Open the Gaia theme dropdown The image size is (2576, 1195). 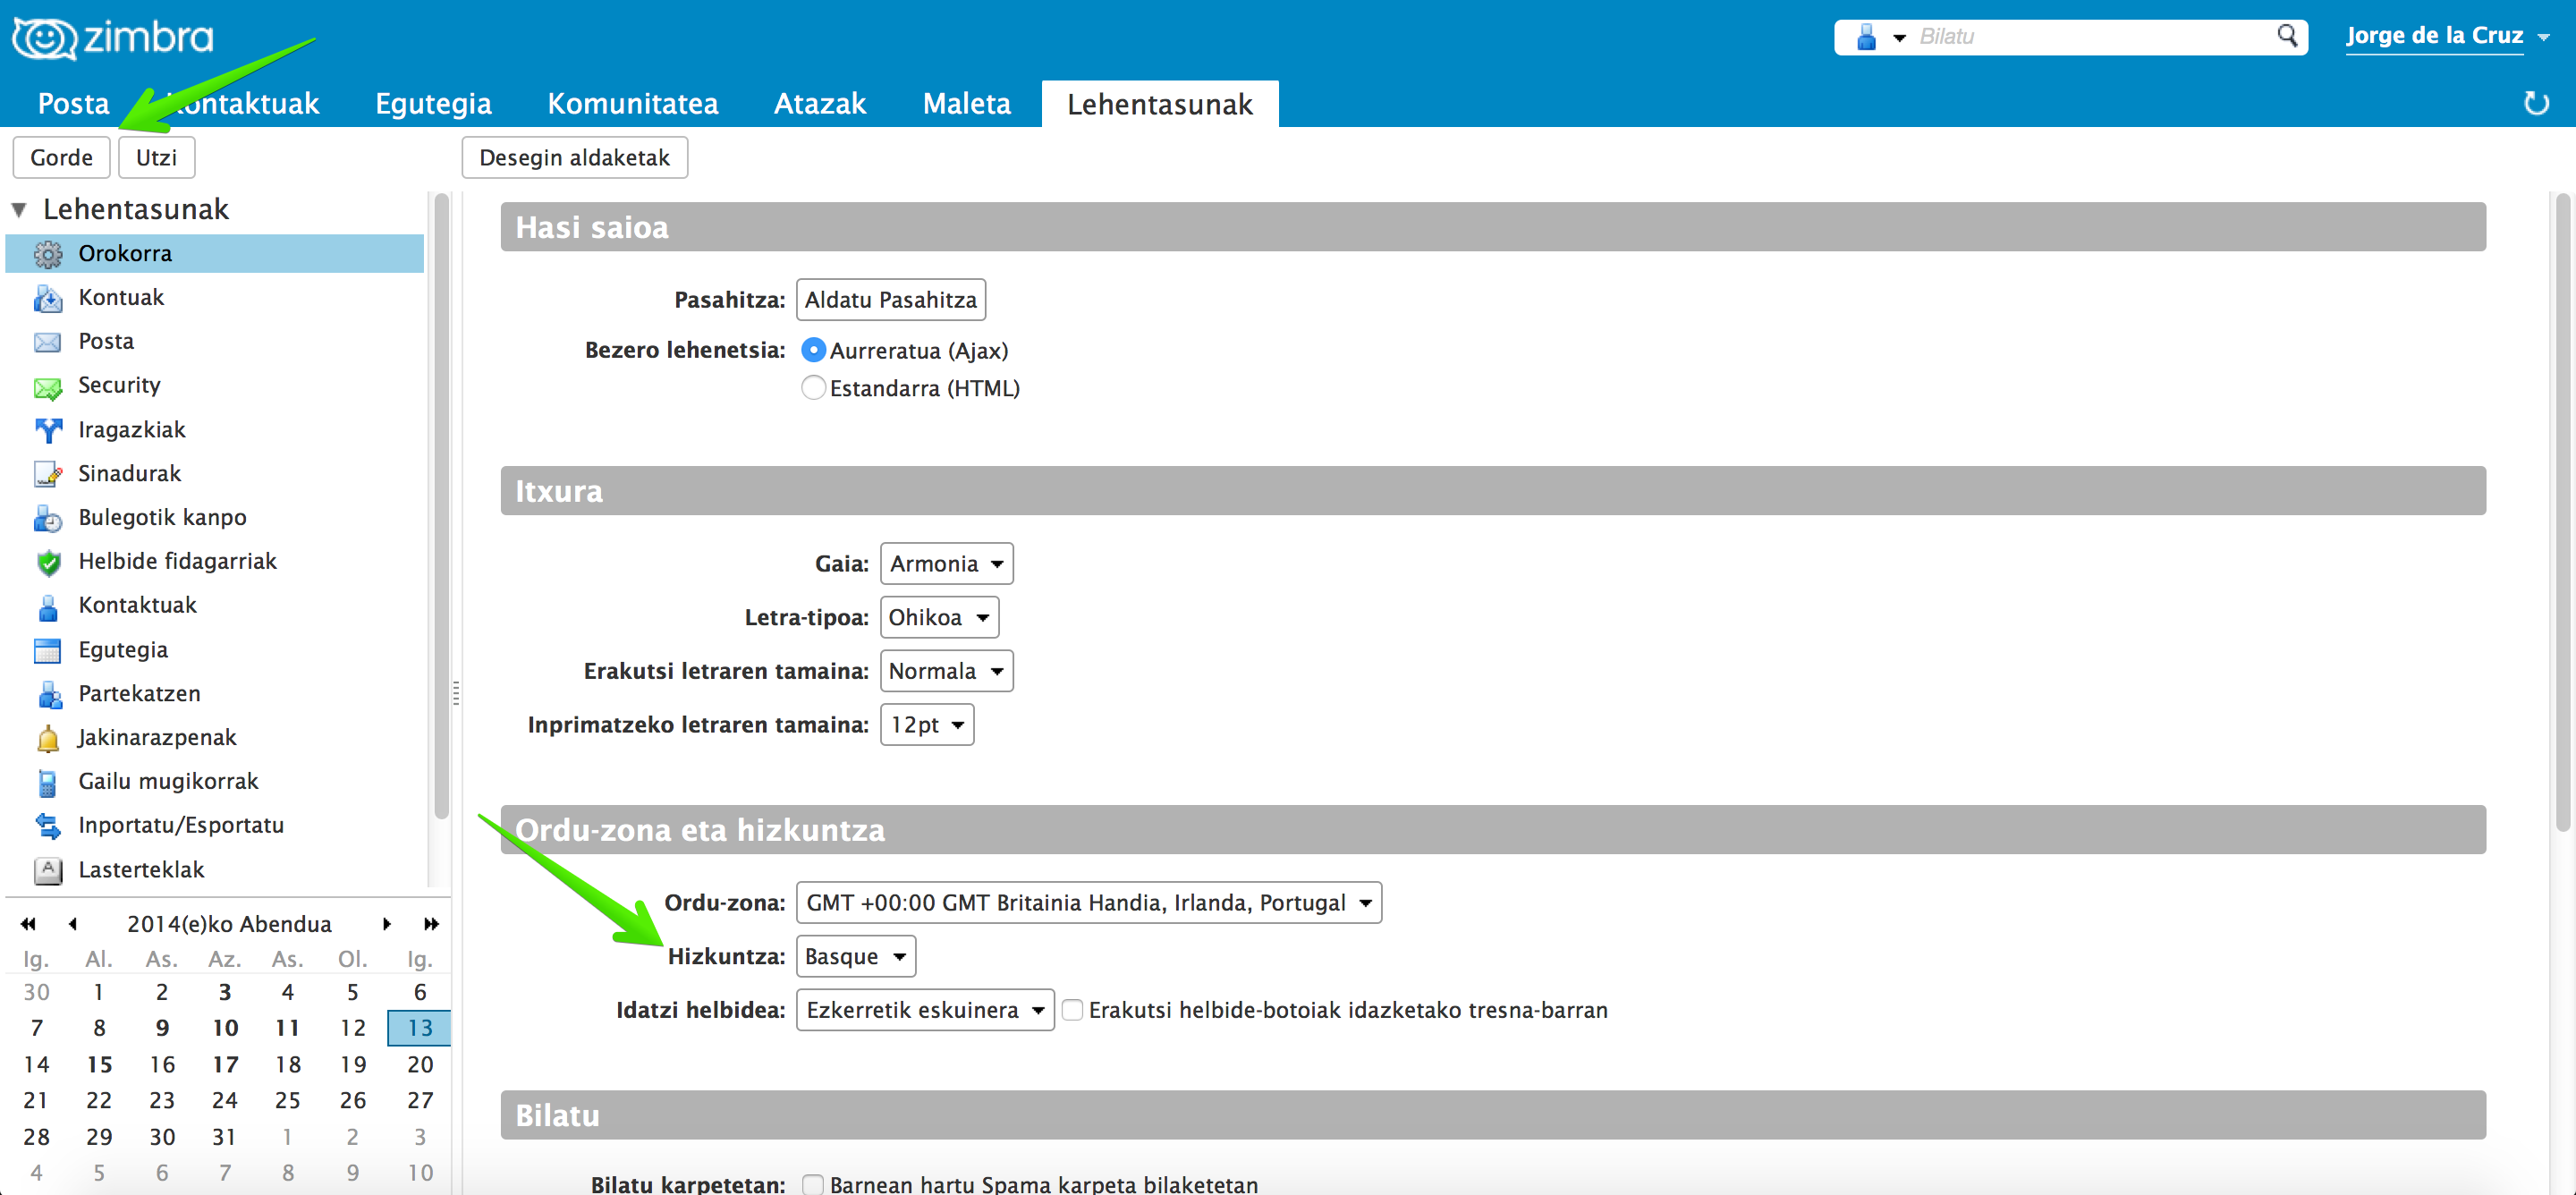946,564
